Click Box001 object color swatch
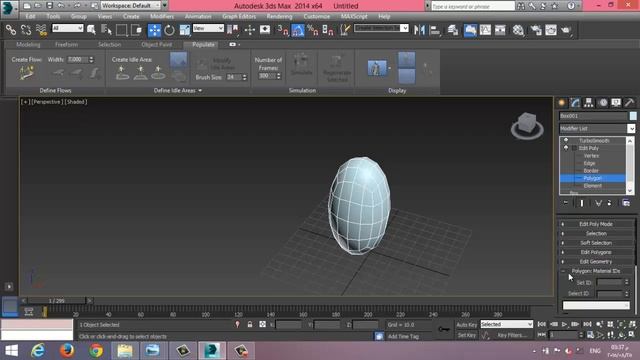Screen dimensions: 640x360 pos(633,116)
